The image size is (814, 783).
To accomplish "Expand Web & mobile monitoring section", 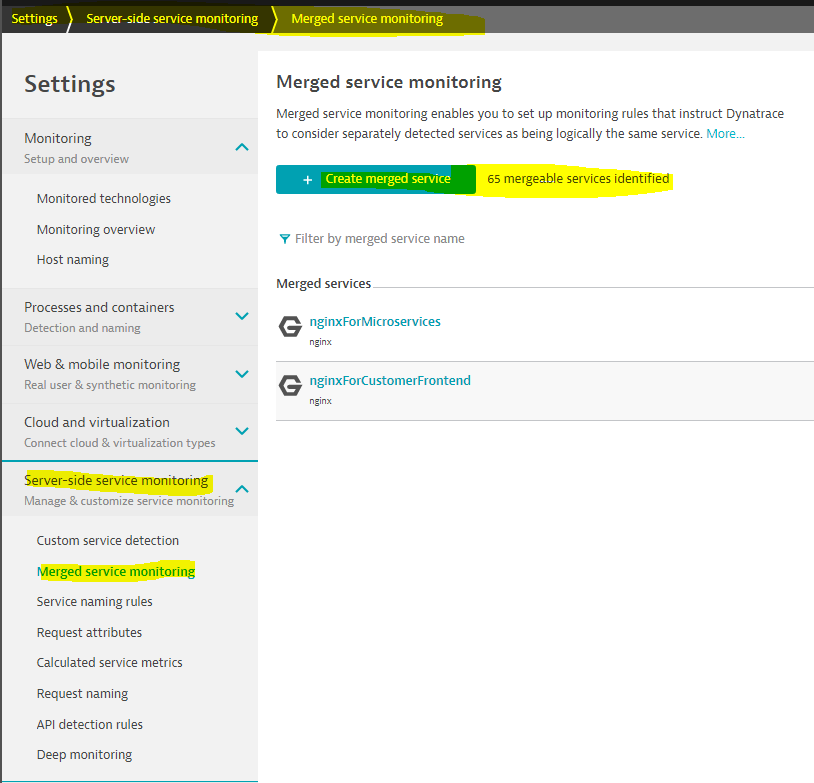I will coord(242,374).
